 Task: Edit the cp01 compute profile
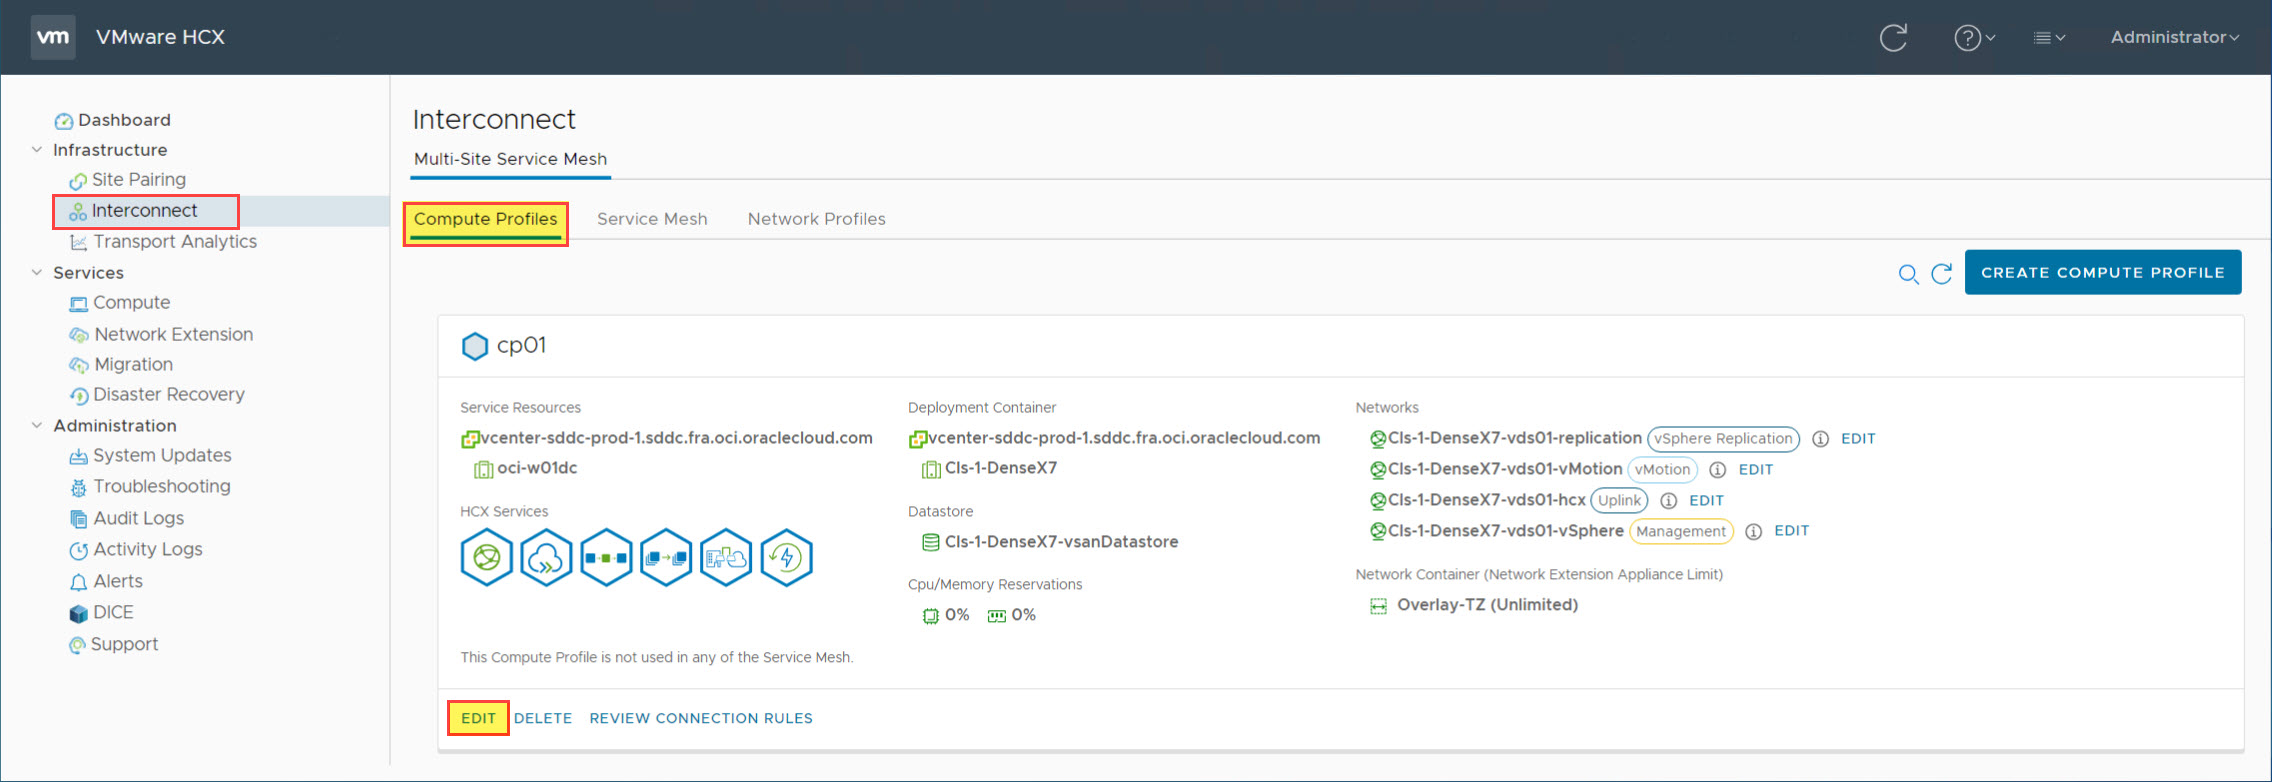pyautogui.click(x=478, y=719)
